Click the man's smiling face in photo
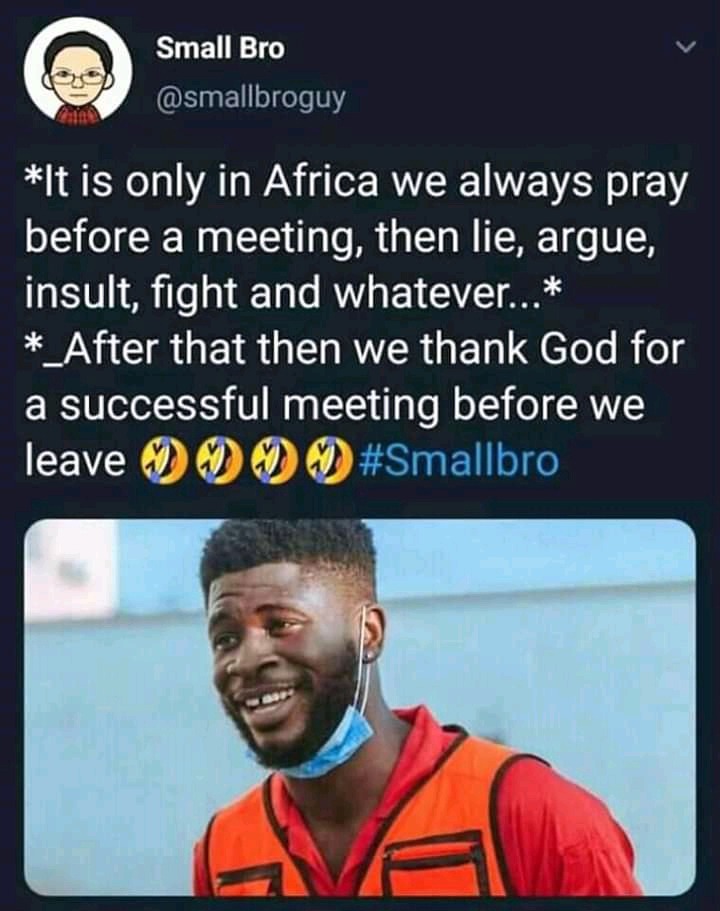The image size is (720, 911). (x=285, y=657)
